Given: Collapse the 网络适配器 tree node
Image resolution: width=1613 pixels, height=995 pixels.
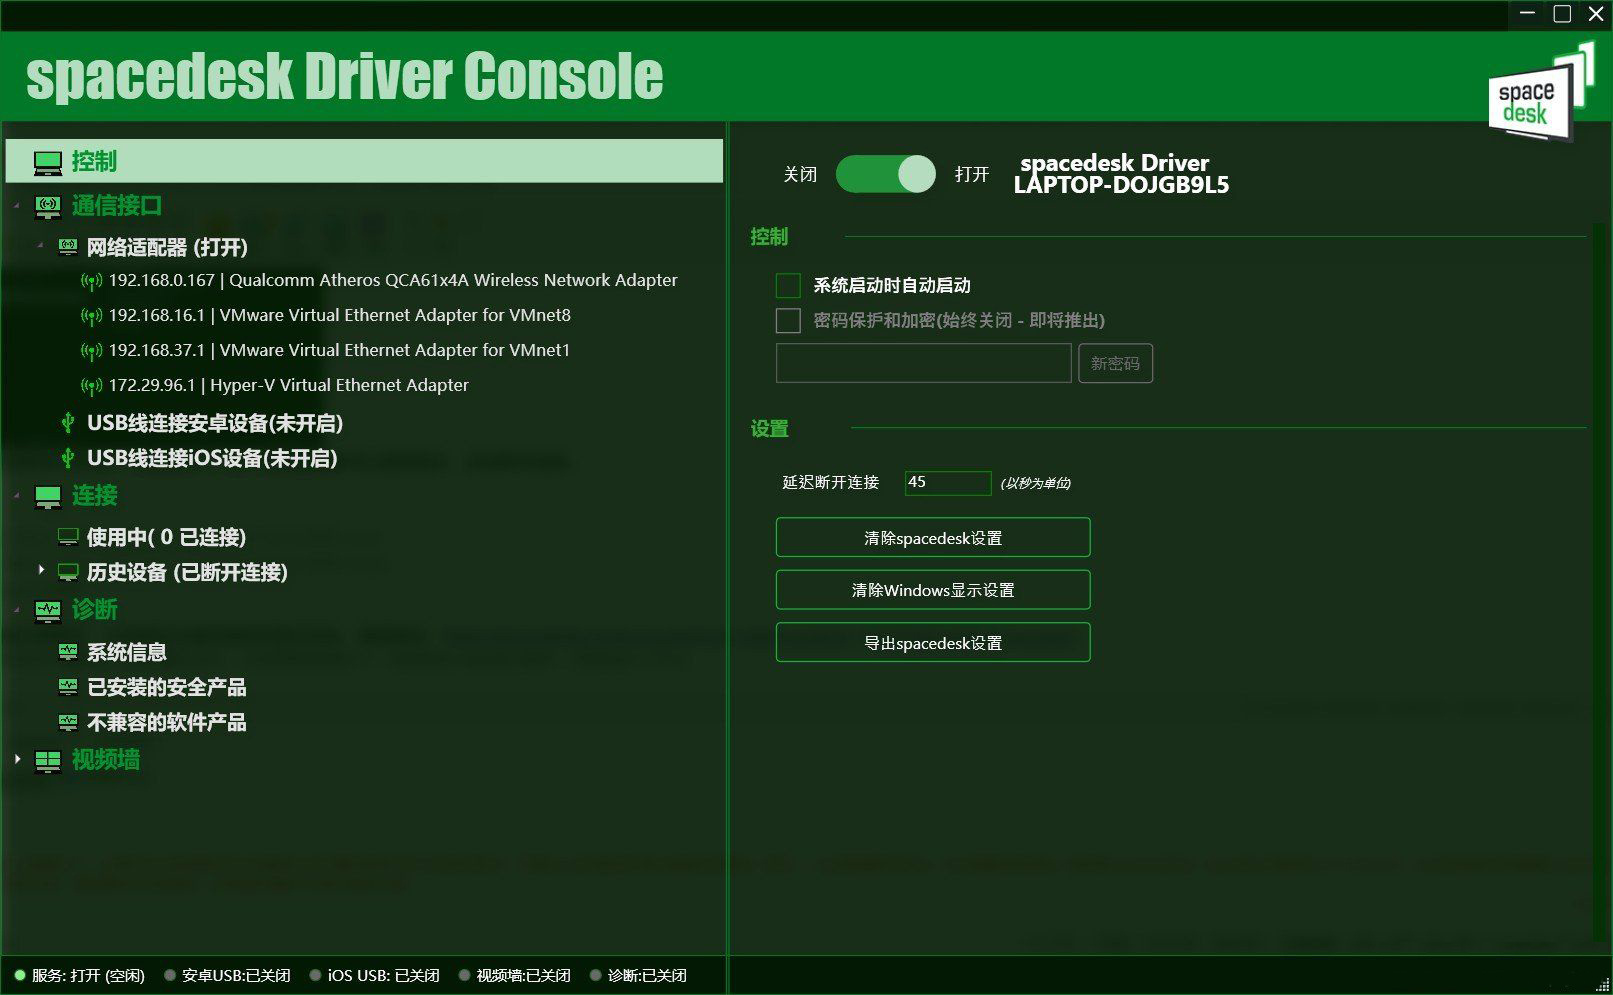Looking at the screenshot, I should tap(41, 245).
